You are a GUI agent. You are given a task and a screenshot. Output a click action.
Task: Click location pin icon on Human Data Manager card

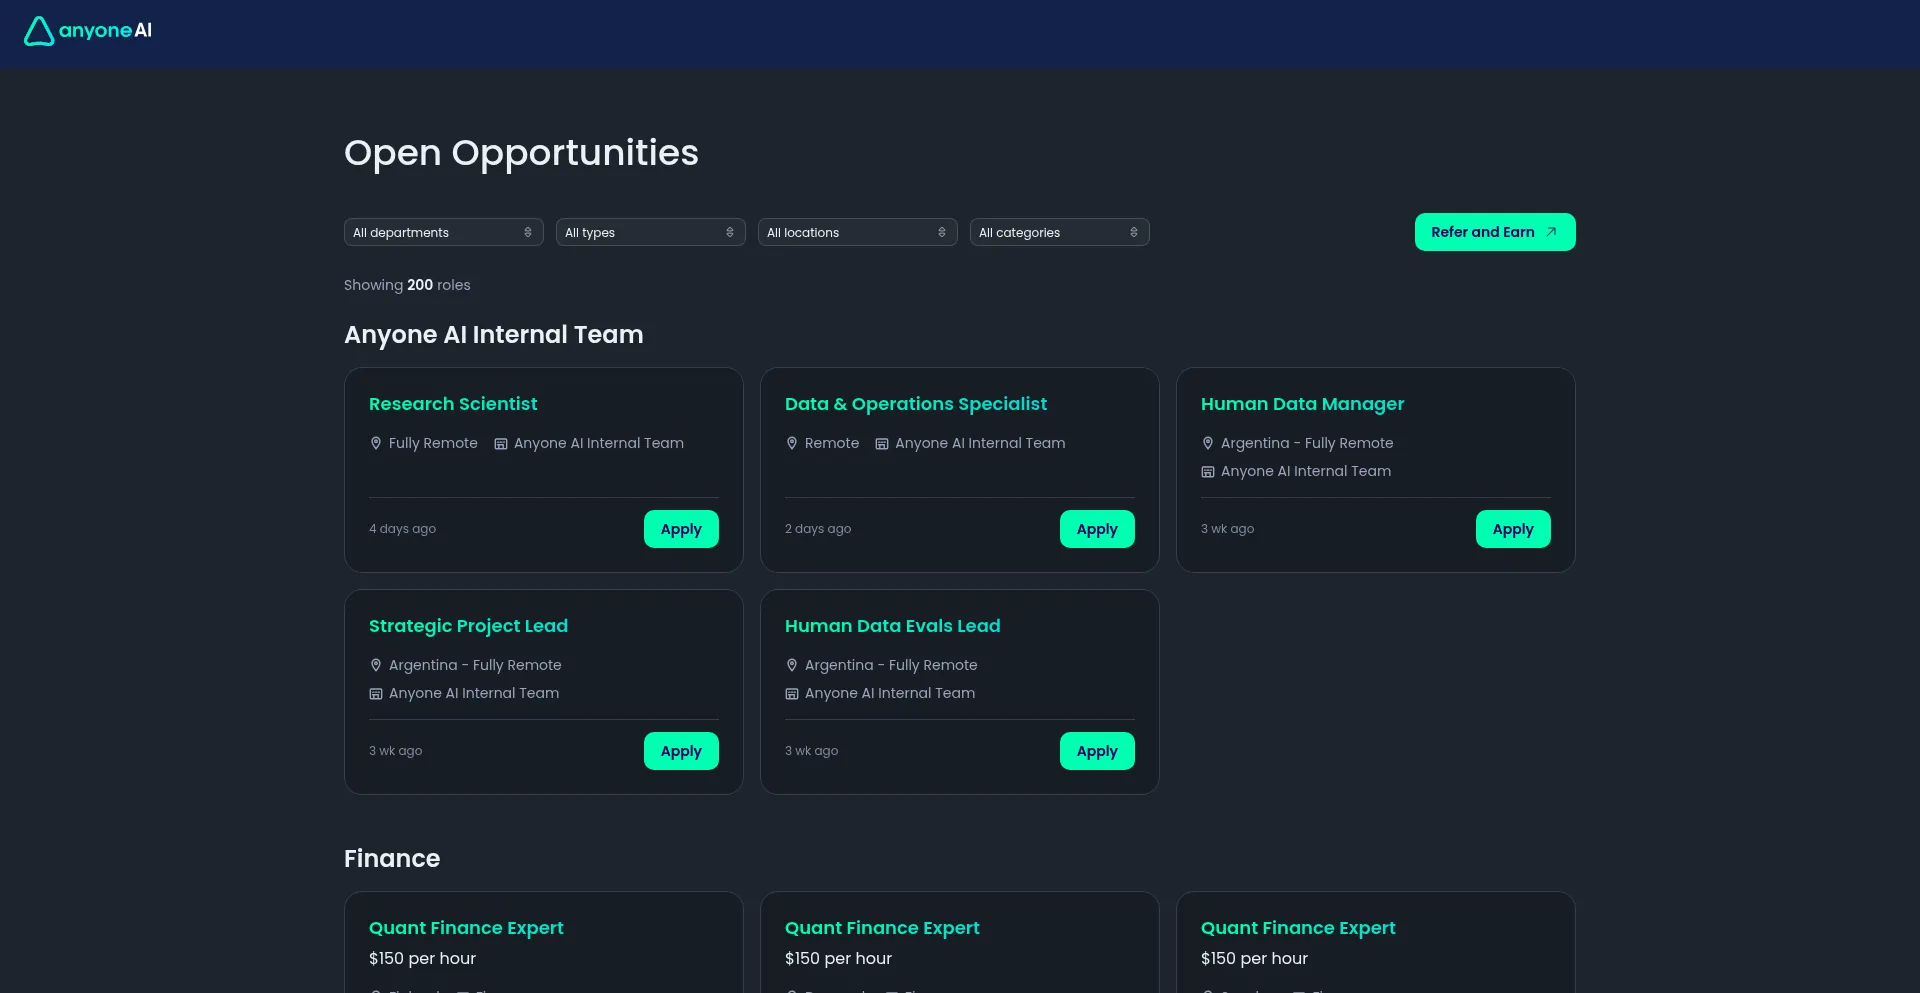1208,443
